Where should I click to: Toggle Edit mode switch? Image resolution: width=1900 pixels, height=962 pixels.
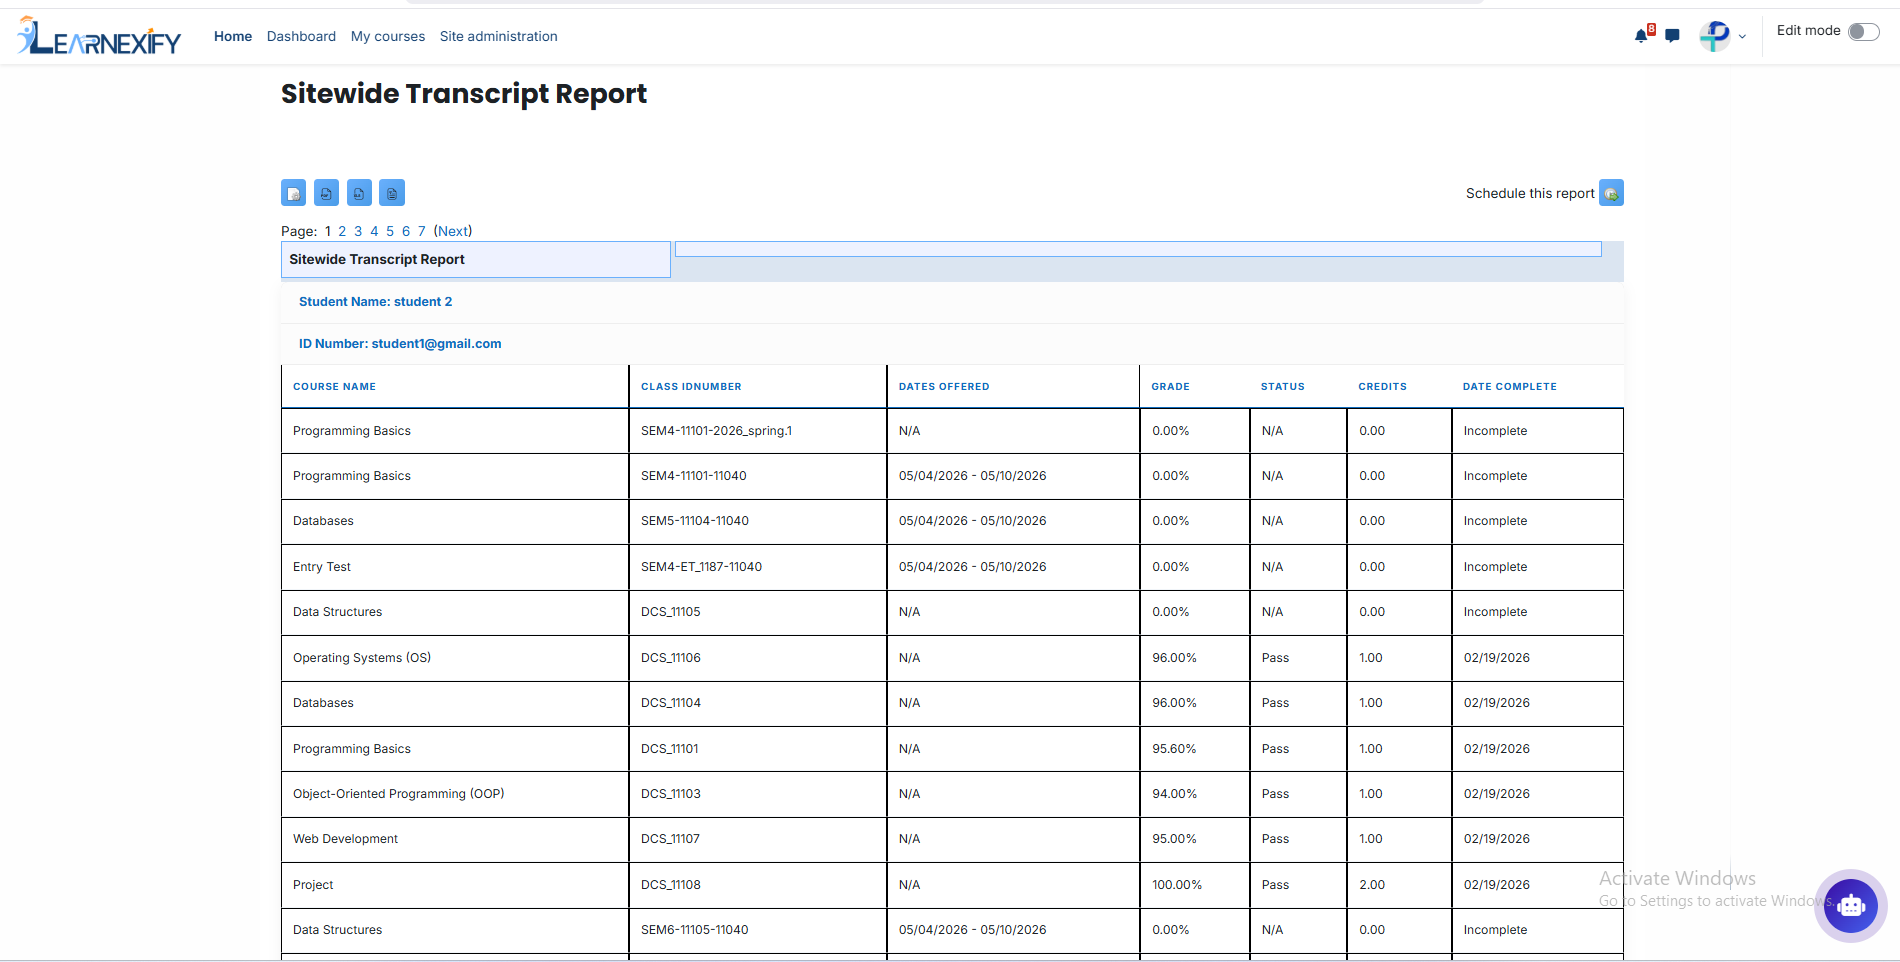(x=1864, y=32)
